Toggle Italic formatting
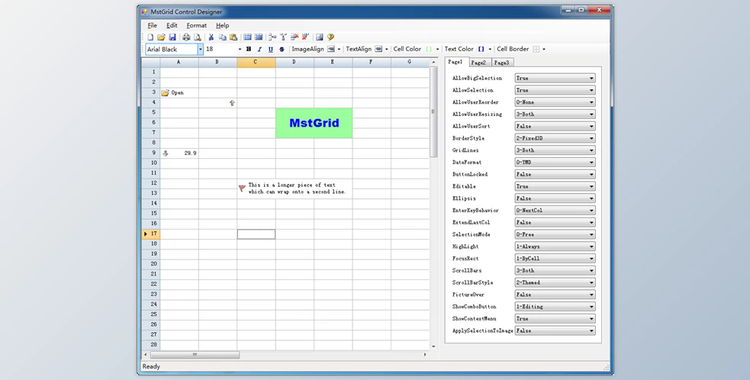Image resolution: width=750 pixels, height=380 pixels. 259,49
